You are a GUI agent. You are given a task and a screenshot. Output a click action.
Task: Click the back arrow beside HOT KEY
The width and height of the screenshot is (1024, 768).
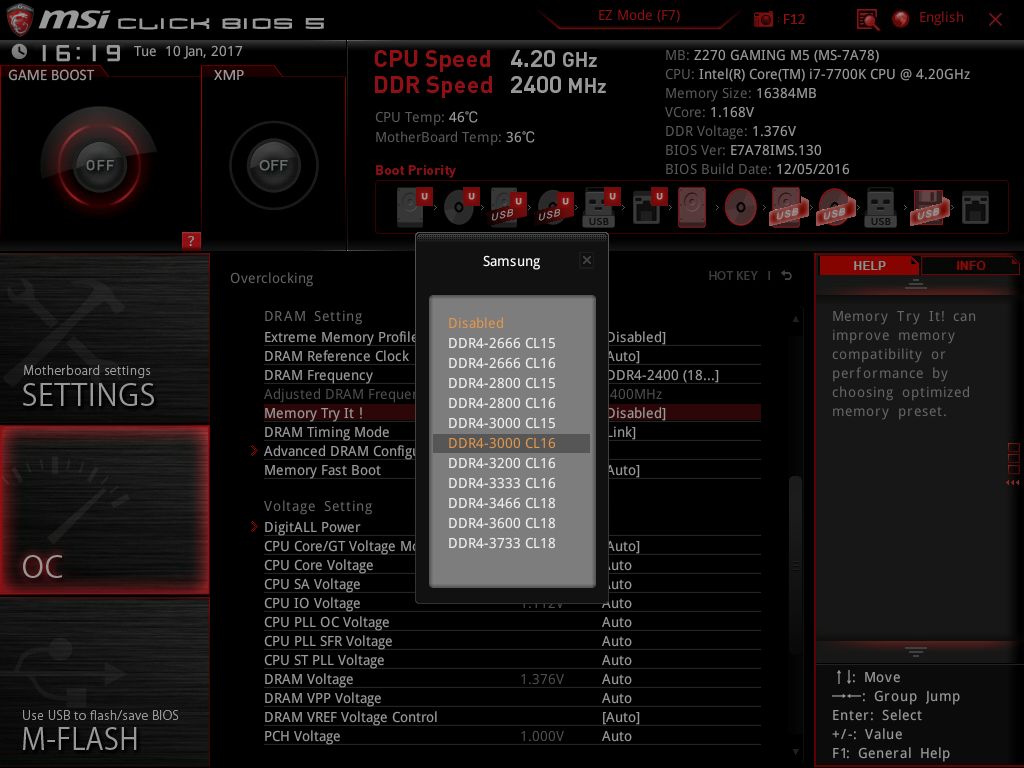787,276
